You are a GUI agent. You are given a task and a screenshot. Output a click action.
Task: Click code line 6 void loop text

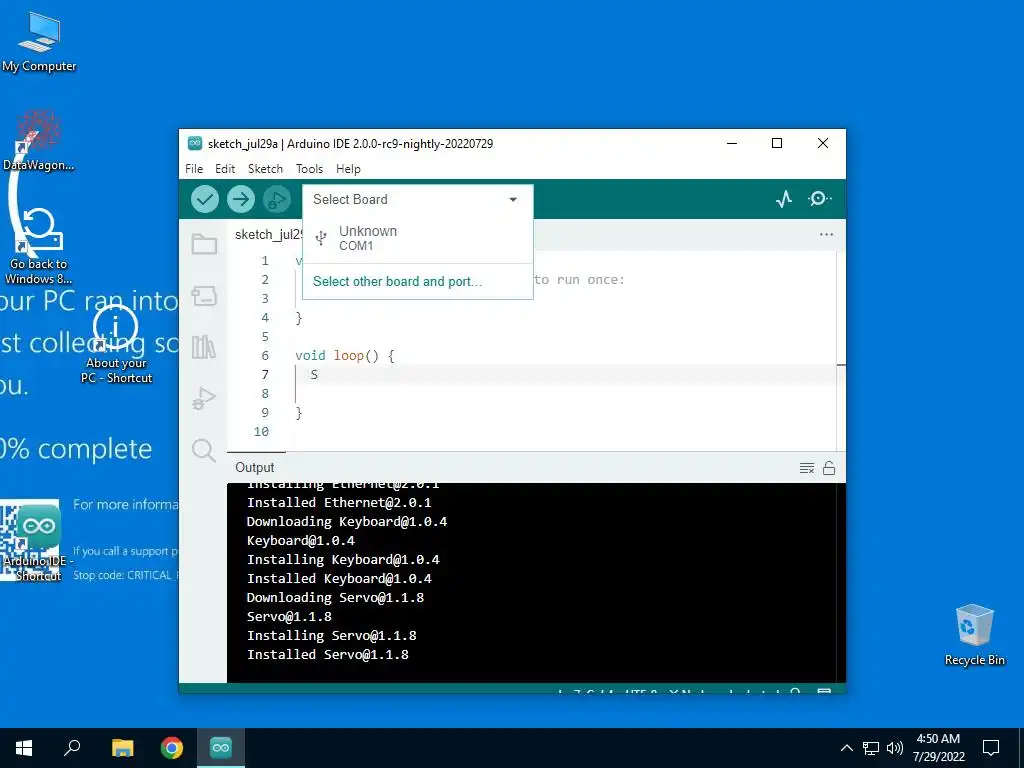(344, 355)
